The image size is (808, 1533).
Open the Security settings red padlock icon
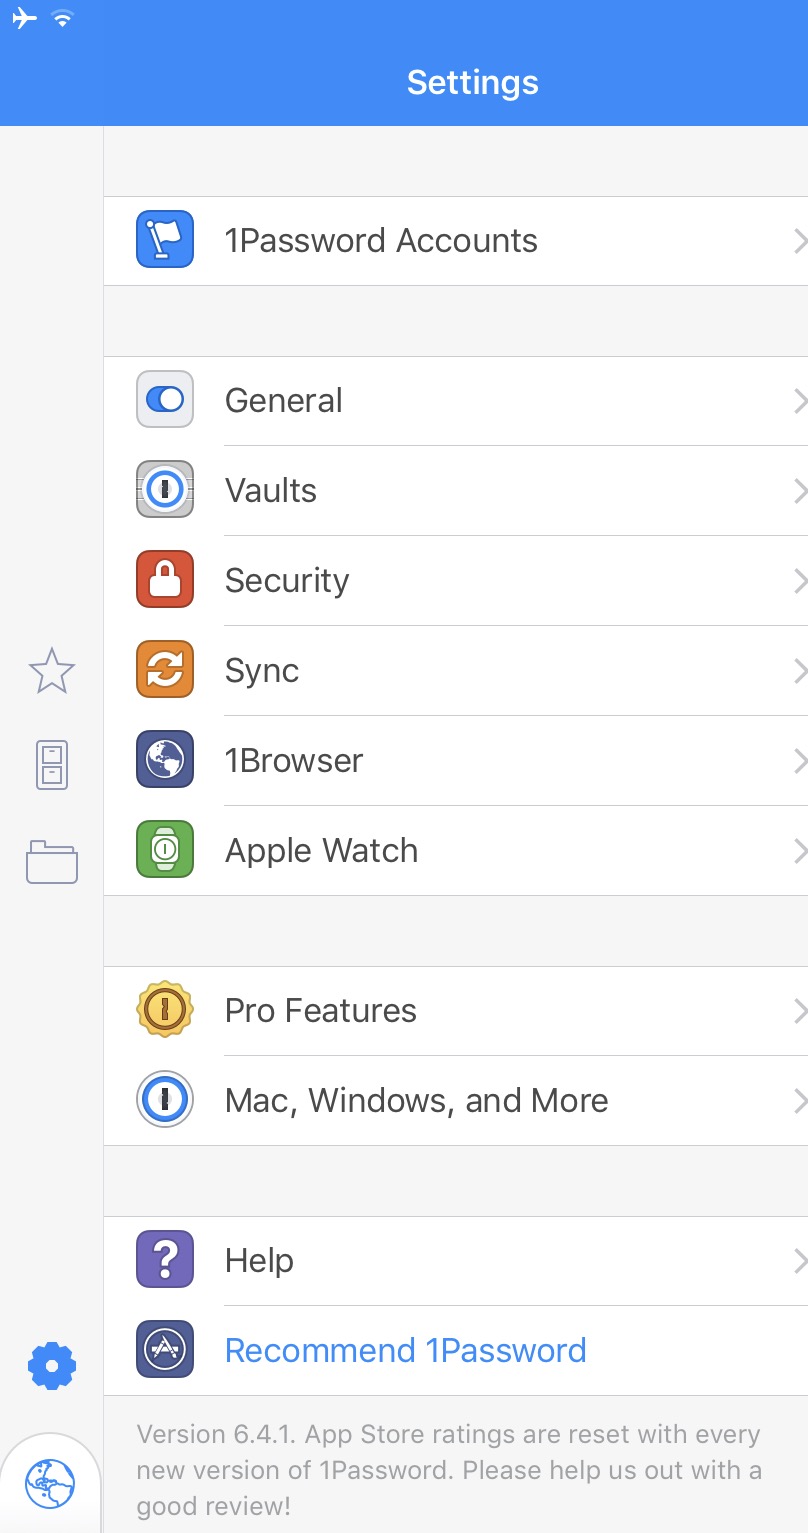164,580
